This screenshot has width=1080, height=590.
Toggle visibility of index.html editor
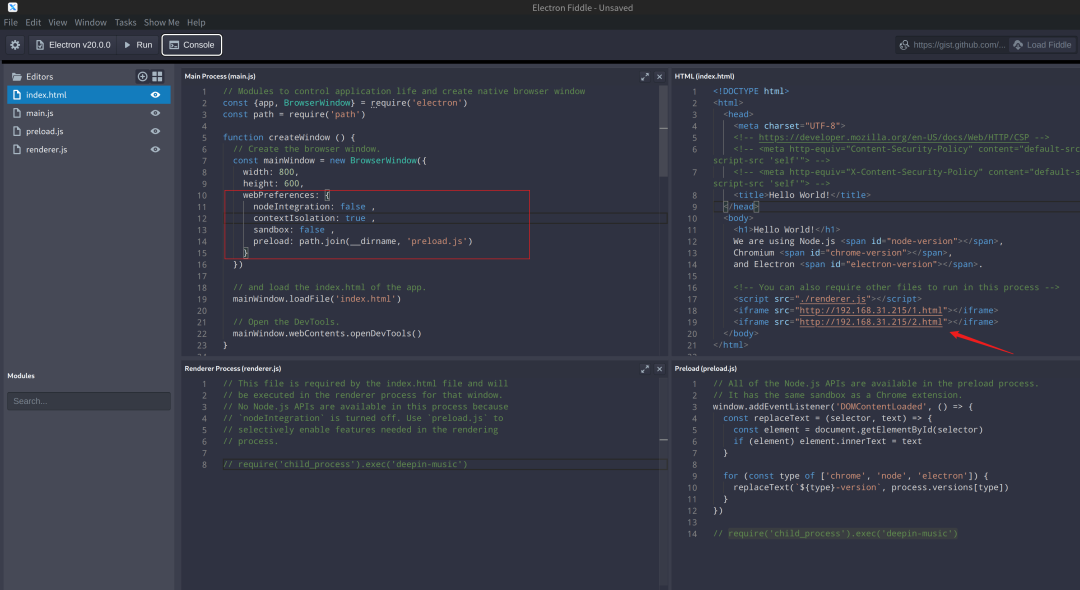(x=155, y=95)
